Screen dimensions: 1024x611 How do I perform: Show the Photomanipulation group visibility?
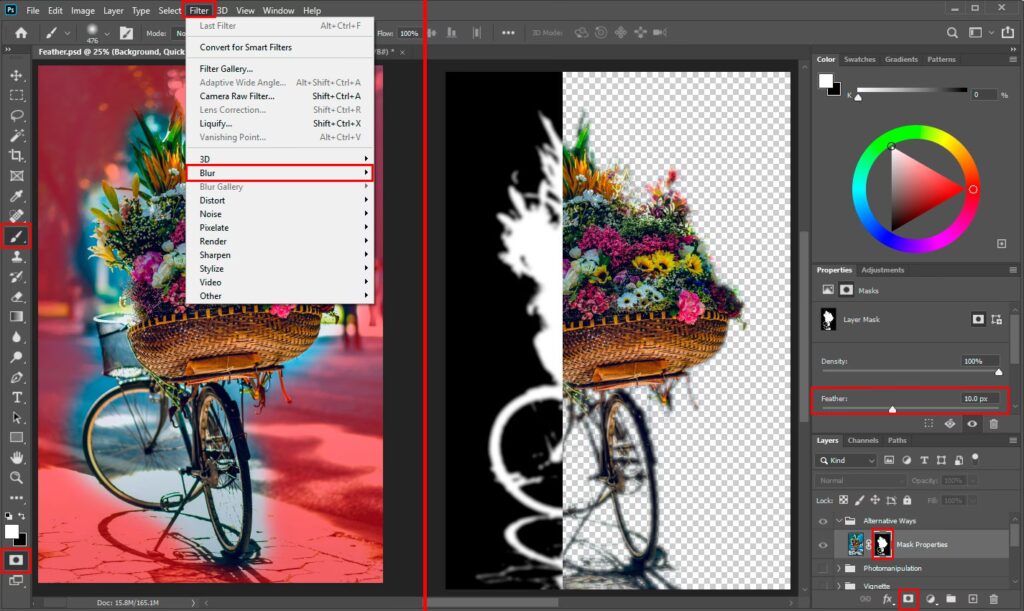[x=823, y=568]
